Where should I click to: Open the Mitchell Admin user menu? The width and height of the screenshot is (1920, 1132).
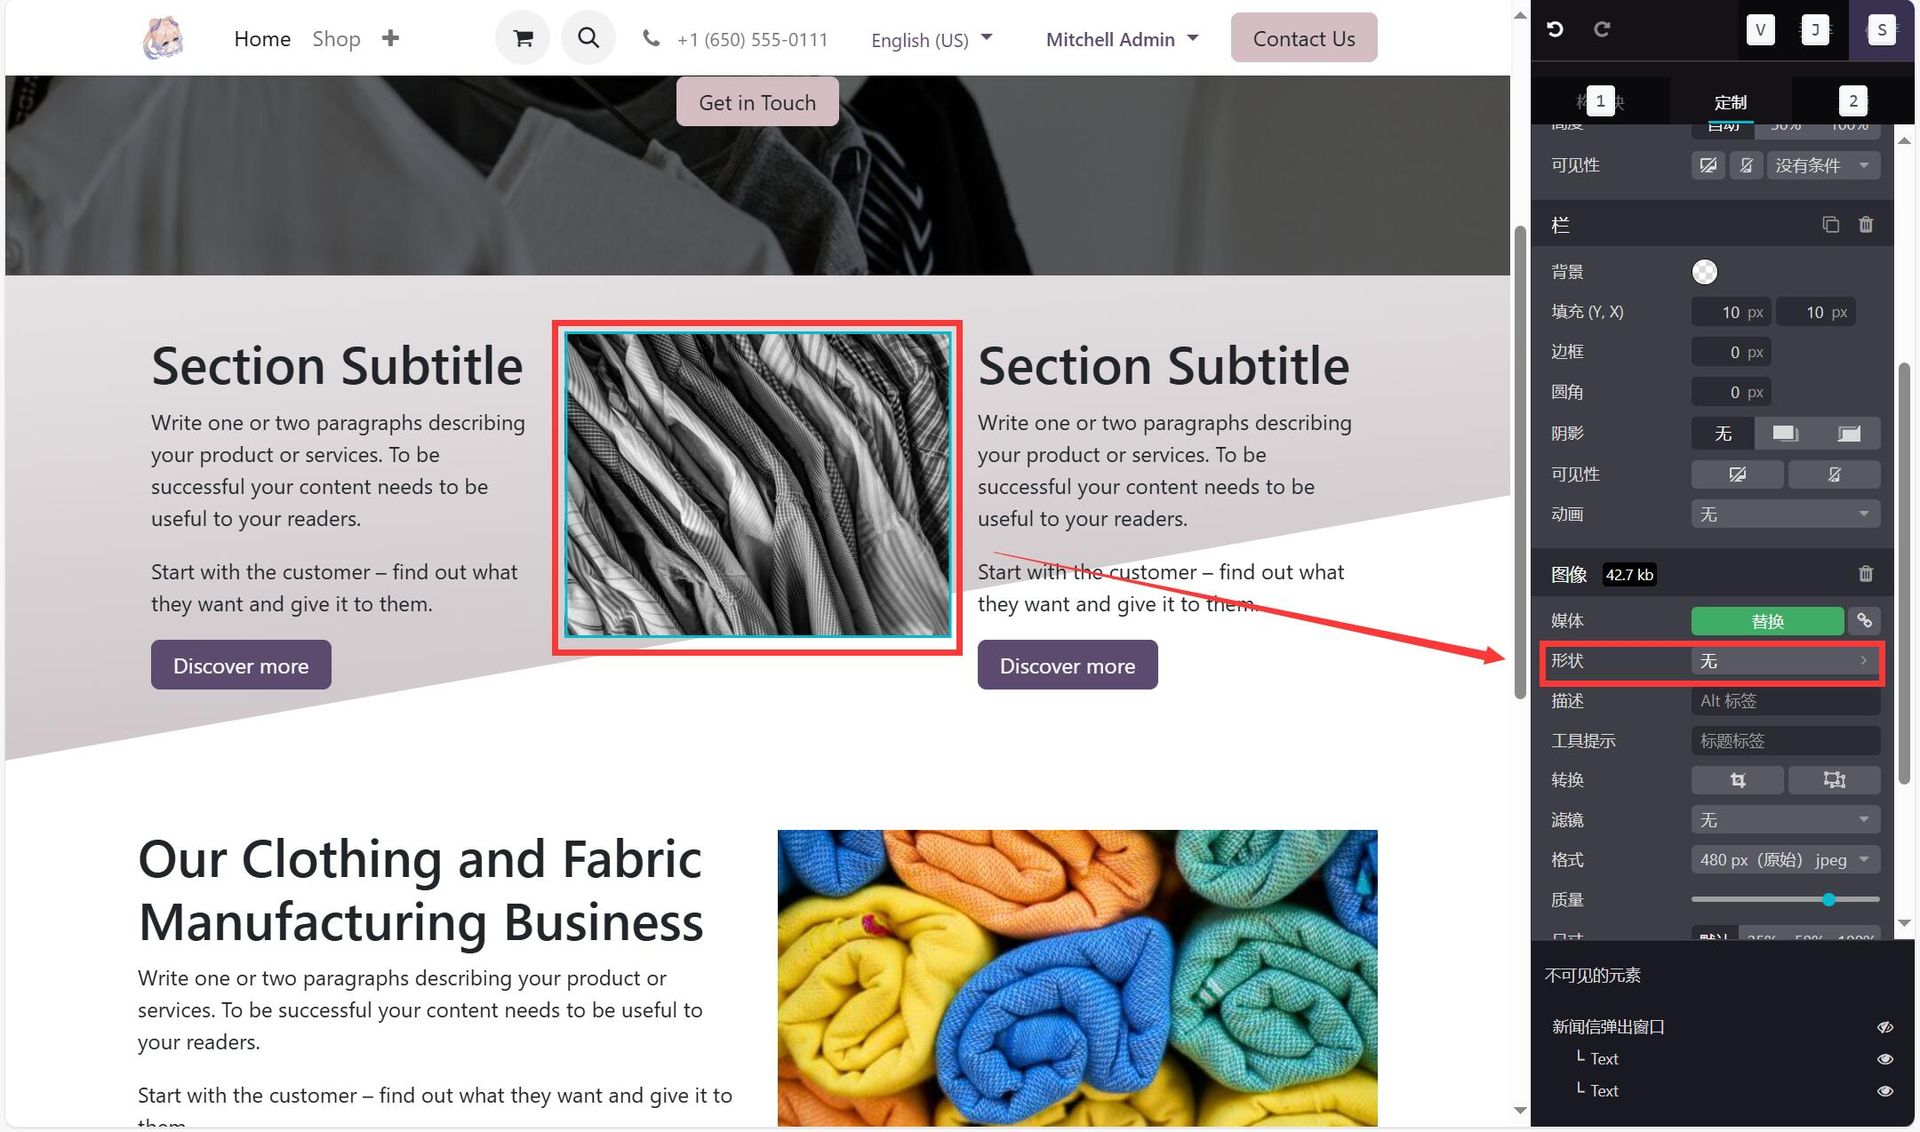(x=1122, y=39)
